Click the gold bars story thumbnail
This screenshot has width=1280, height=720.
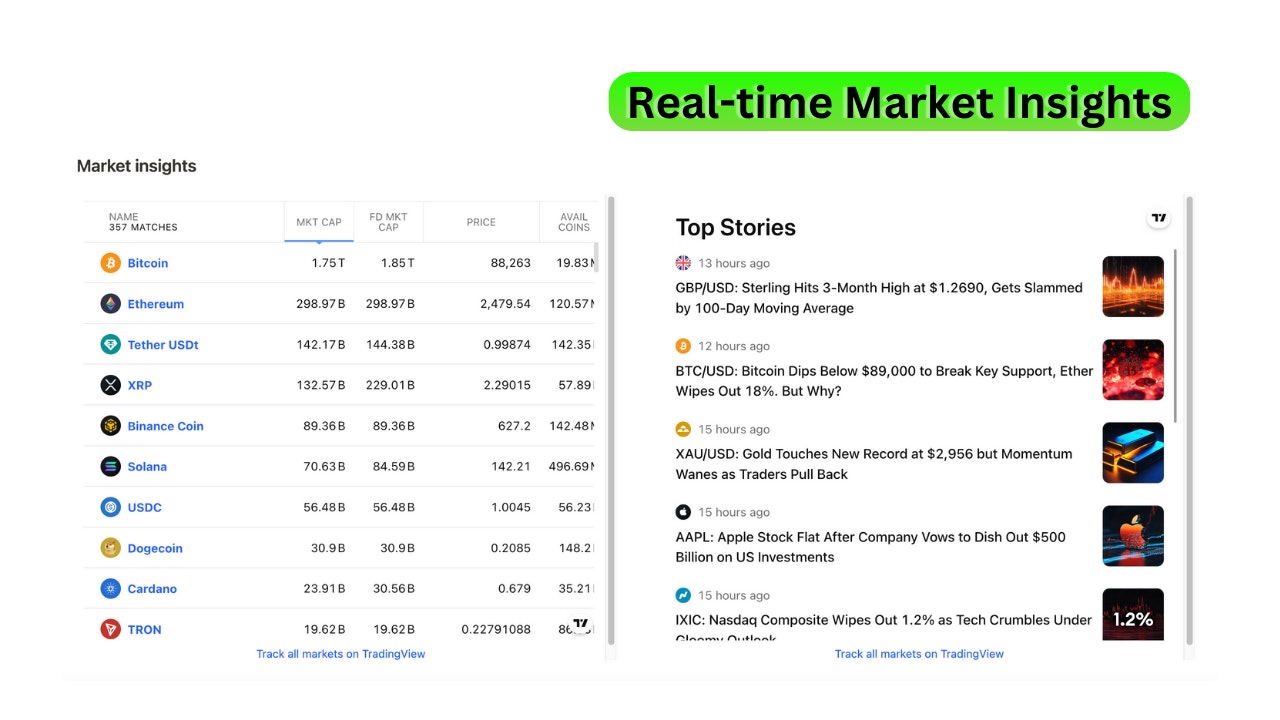[x=1133, y=453]
